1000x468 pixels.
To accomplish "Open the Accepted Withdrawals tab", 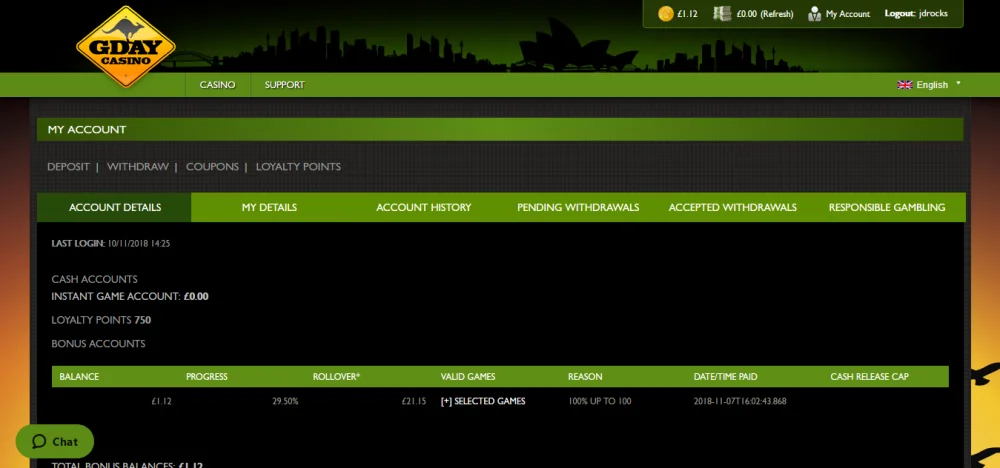I will [x=733, y=207].
